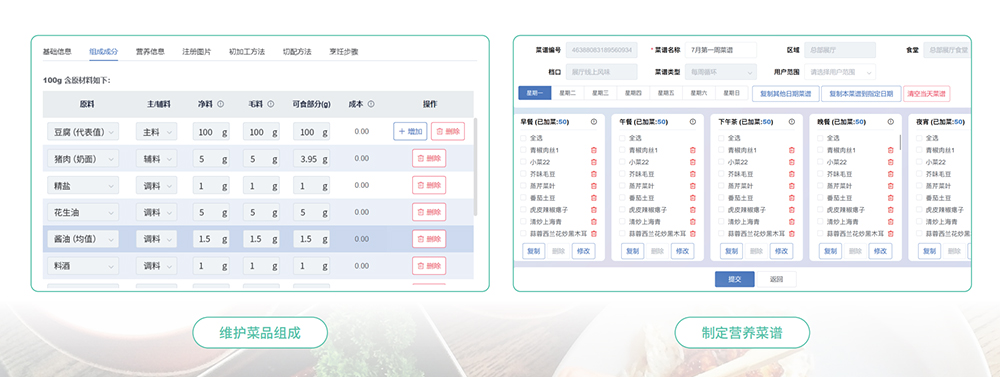1000x377 pixels.
Task: Delete 虎皮辣椒瘪子 from 午餐 using trash icon
Action: 693,210
